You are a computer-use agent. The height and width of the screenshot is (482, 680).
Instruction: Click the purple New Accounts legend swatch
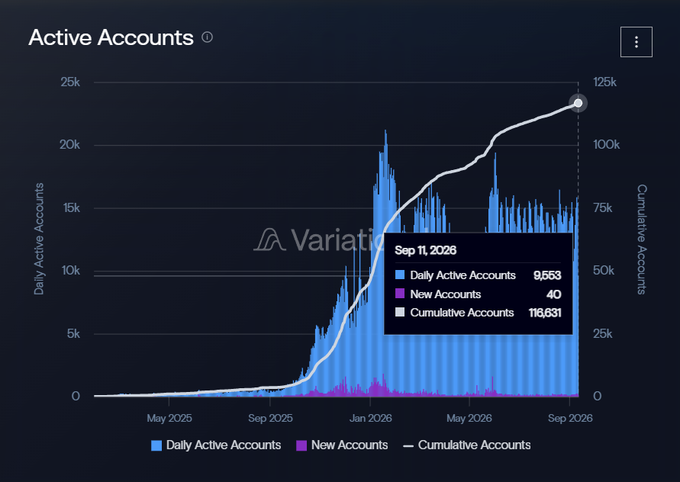pos(301,446)
